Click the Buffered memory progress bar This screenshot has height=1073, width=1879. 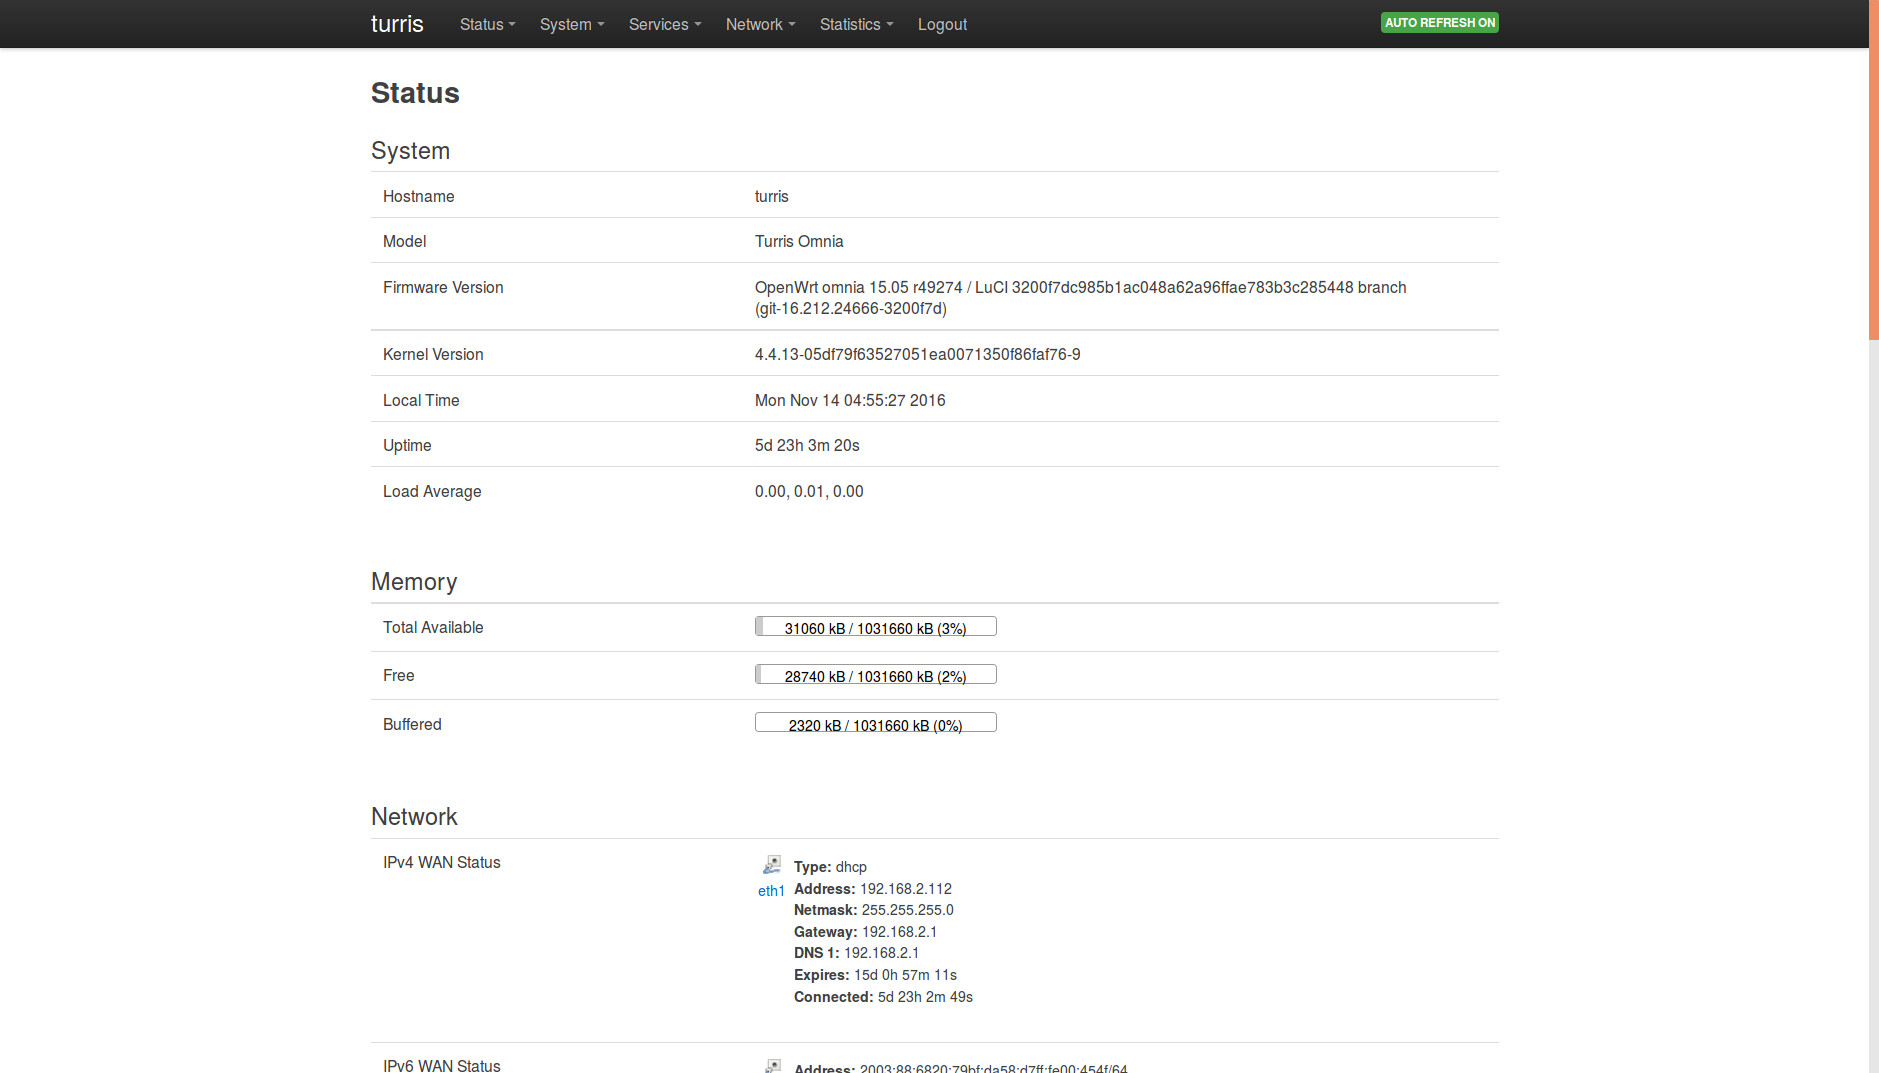pyautogui.click(x=875, y=722)
